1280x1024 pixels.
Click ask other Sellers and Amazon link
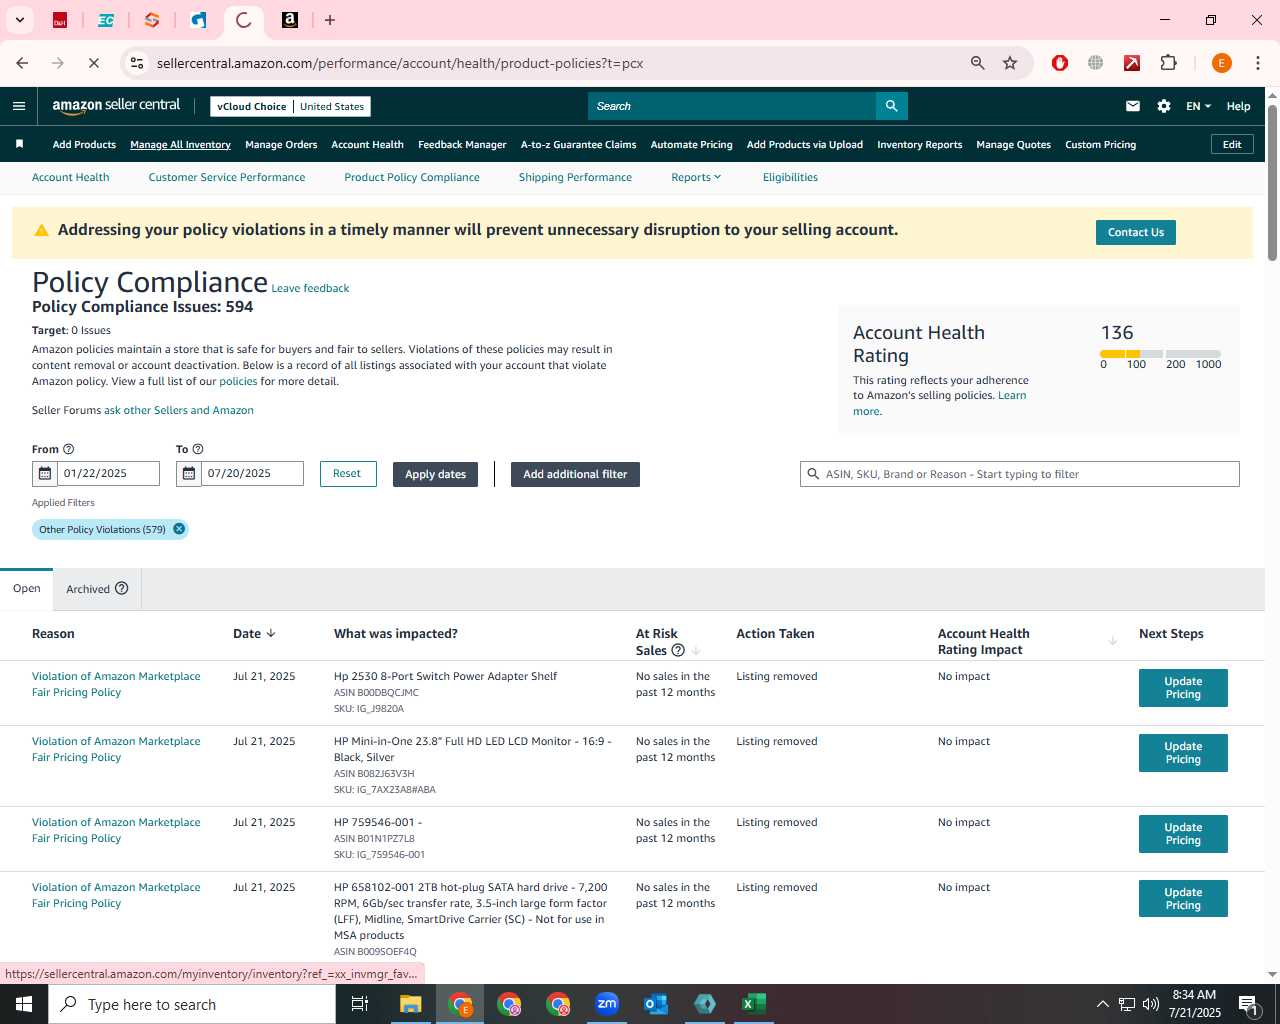click(x=179, y=410)
